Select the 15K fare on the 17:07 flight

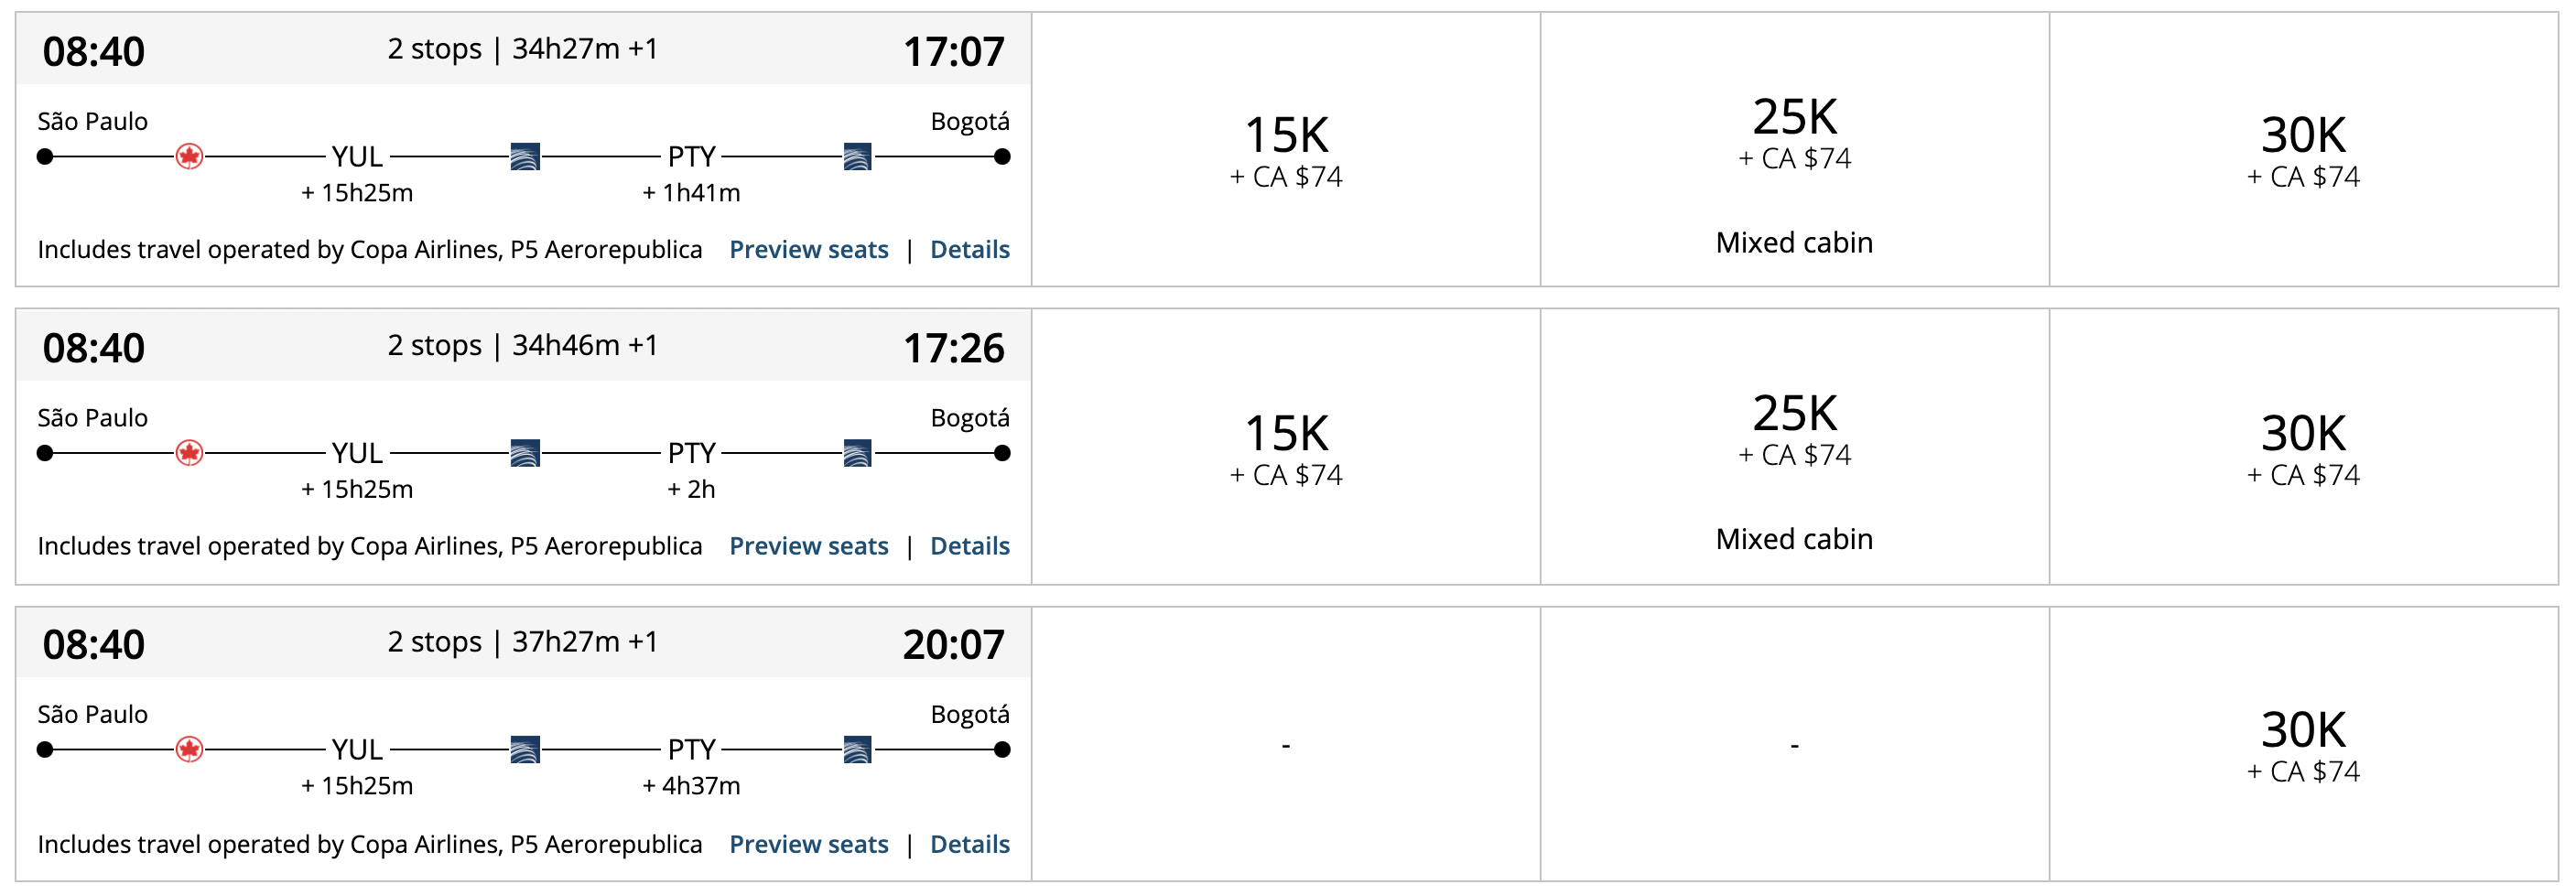1285,150
